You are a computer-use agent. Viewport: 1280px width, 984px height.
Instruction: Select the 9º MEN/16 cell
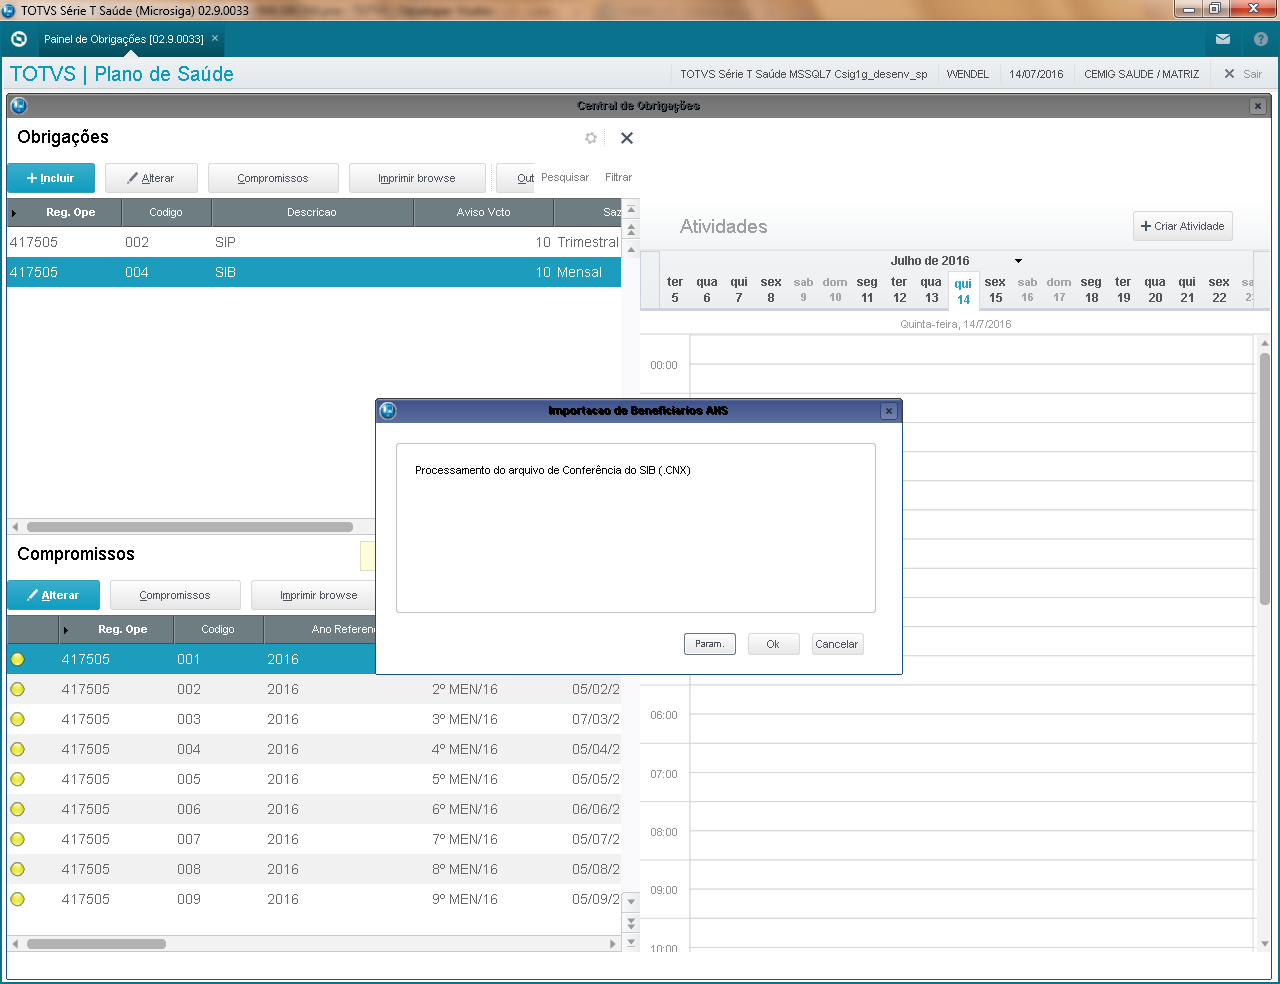pyautogui.click(x=465, y=899)
